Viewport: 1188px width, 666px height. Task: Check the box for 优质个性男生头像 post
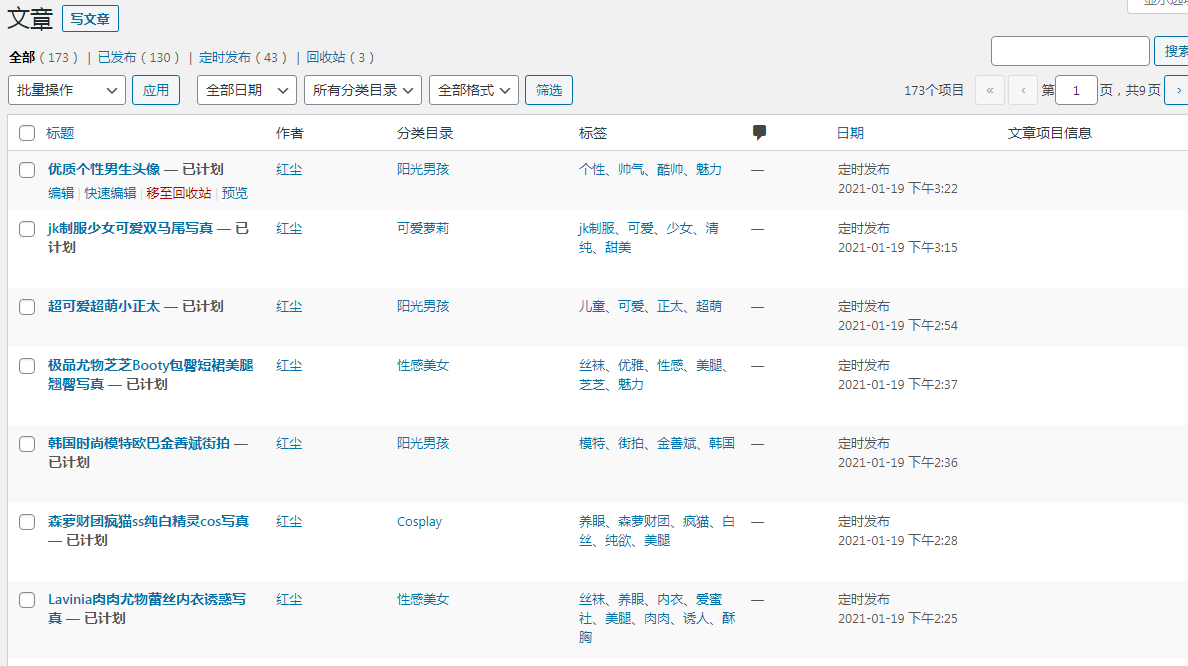pyautogui.click(x=27, y=170)
